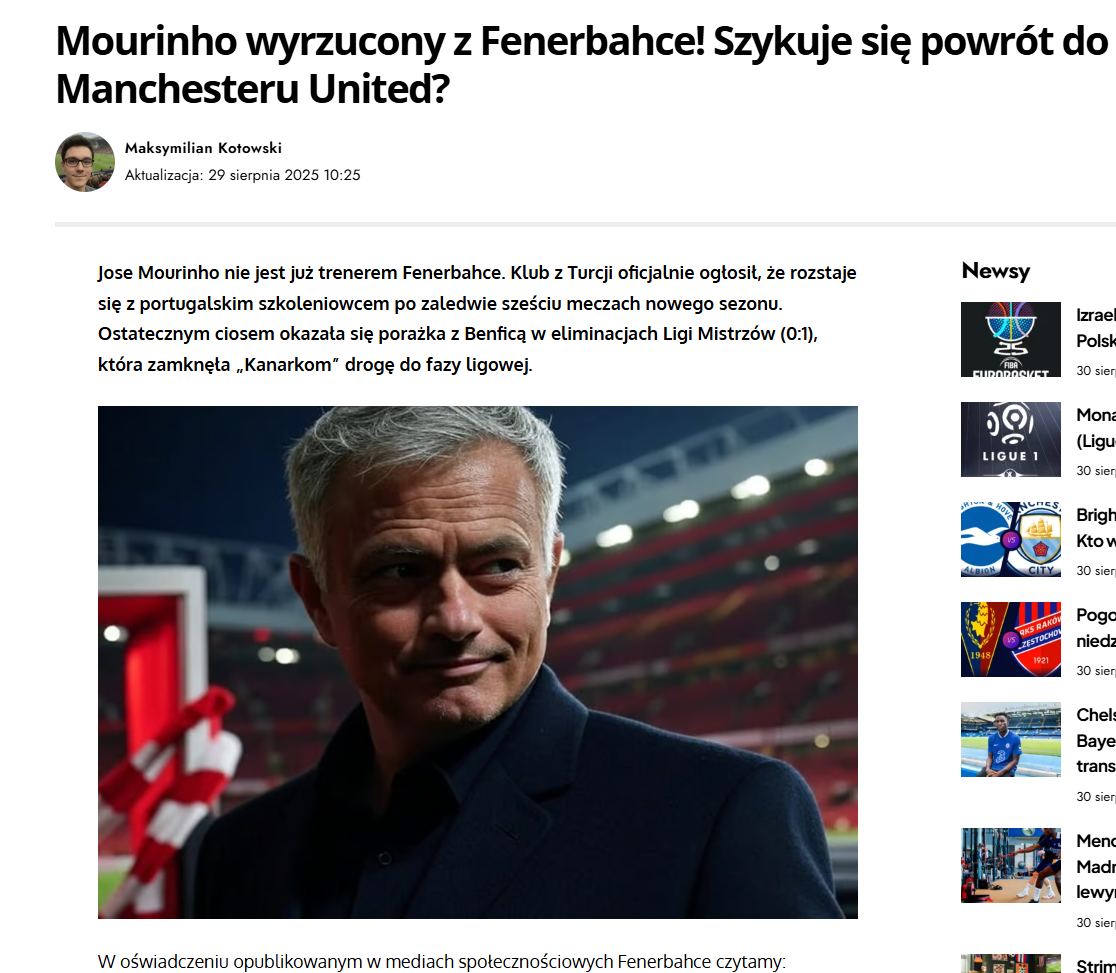
Task: Open the Brighton vs City badges thumbnail
Action: [1011, 539]
